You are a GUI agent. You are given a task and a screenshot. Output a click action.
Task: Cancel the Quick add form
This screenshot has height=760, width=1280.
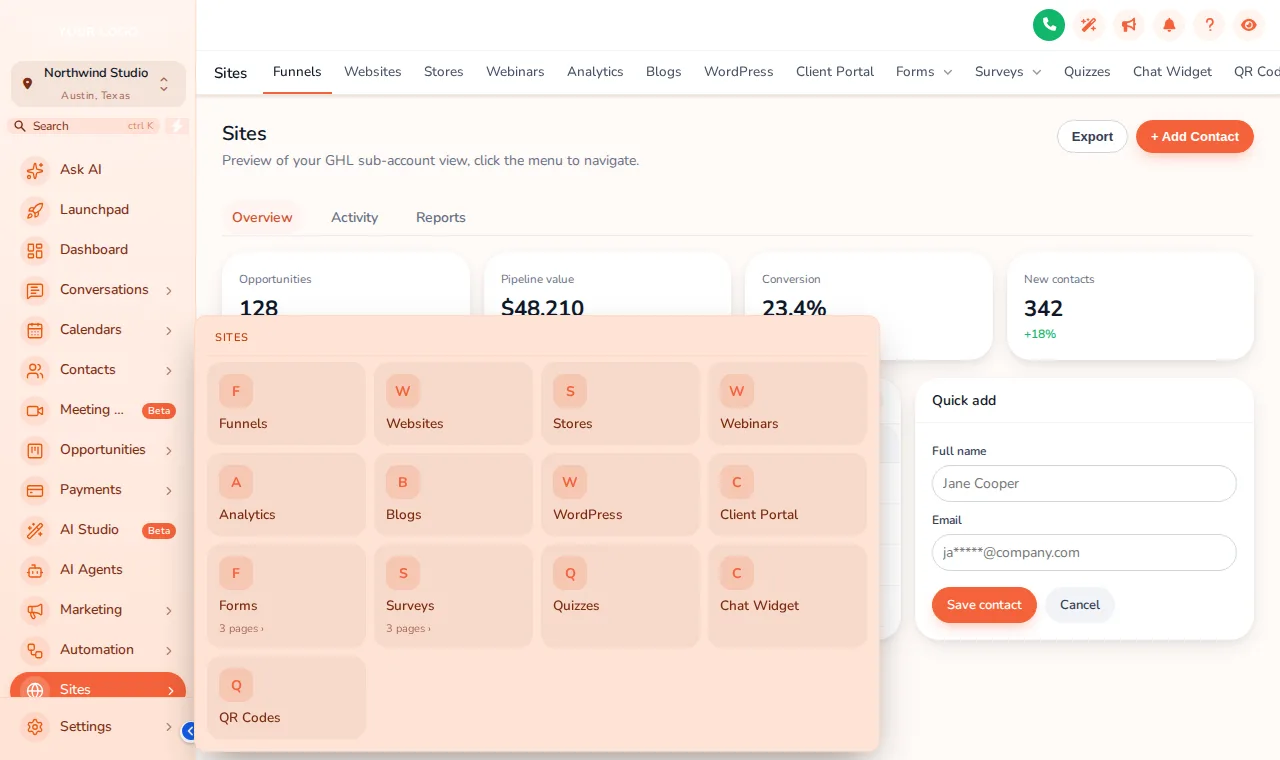pyautogui.click(x=1080, y=605)
